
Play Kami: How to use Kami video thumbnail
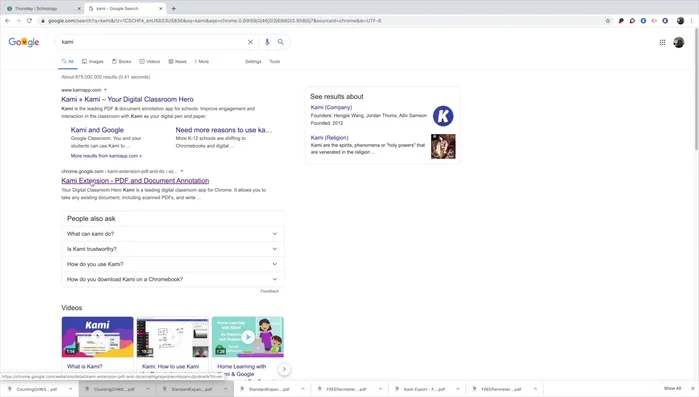point(173,337)
